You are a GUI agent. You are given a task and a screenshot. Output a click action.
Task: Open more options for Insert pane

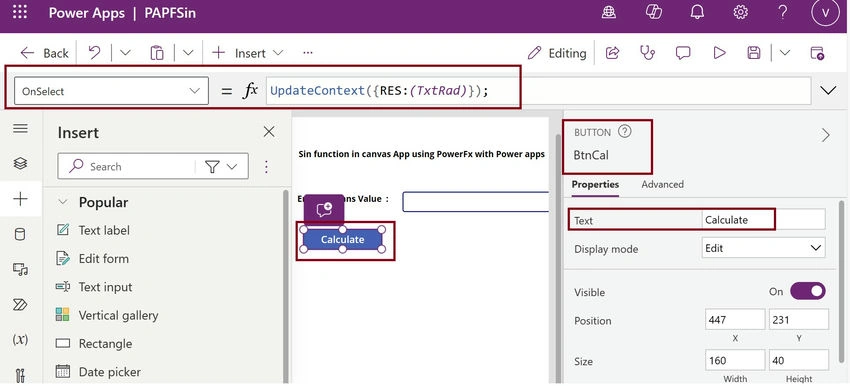[266, 166]
